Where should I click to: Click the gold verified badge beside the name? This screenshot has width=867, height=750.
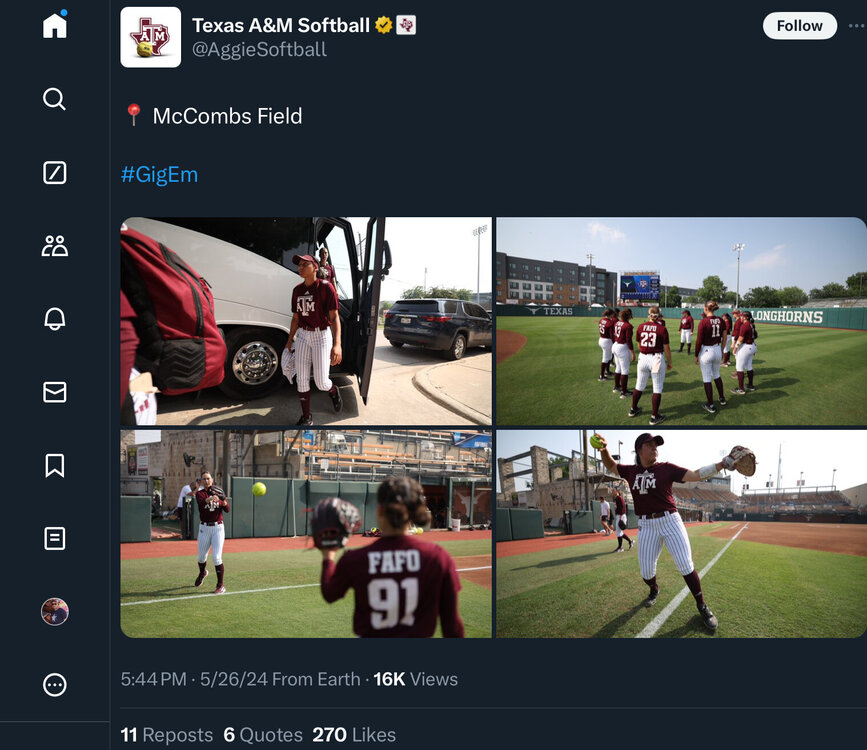(x=383, y=25)
